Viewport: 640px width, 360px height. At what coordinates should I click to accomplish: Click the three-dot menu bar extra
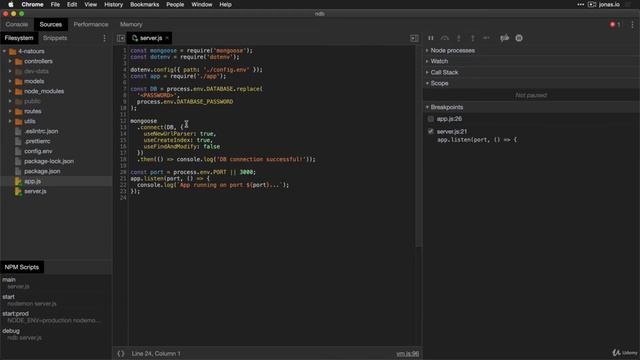pos(580,4)
